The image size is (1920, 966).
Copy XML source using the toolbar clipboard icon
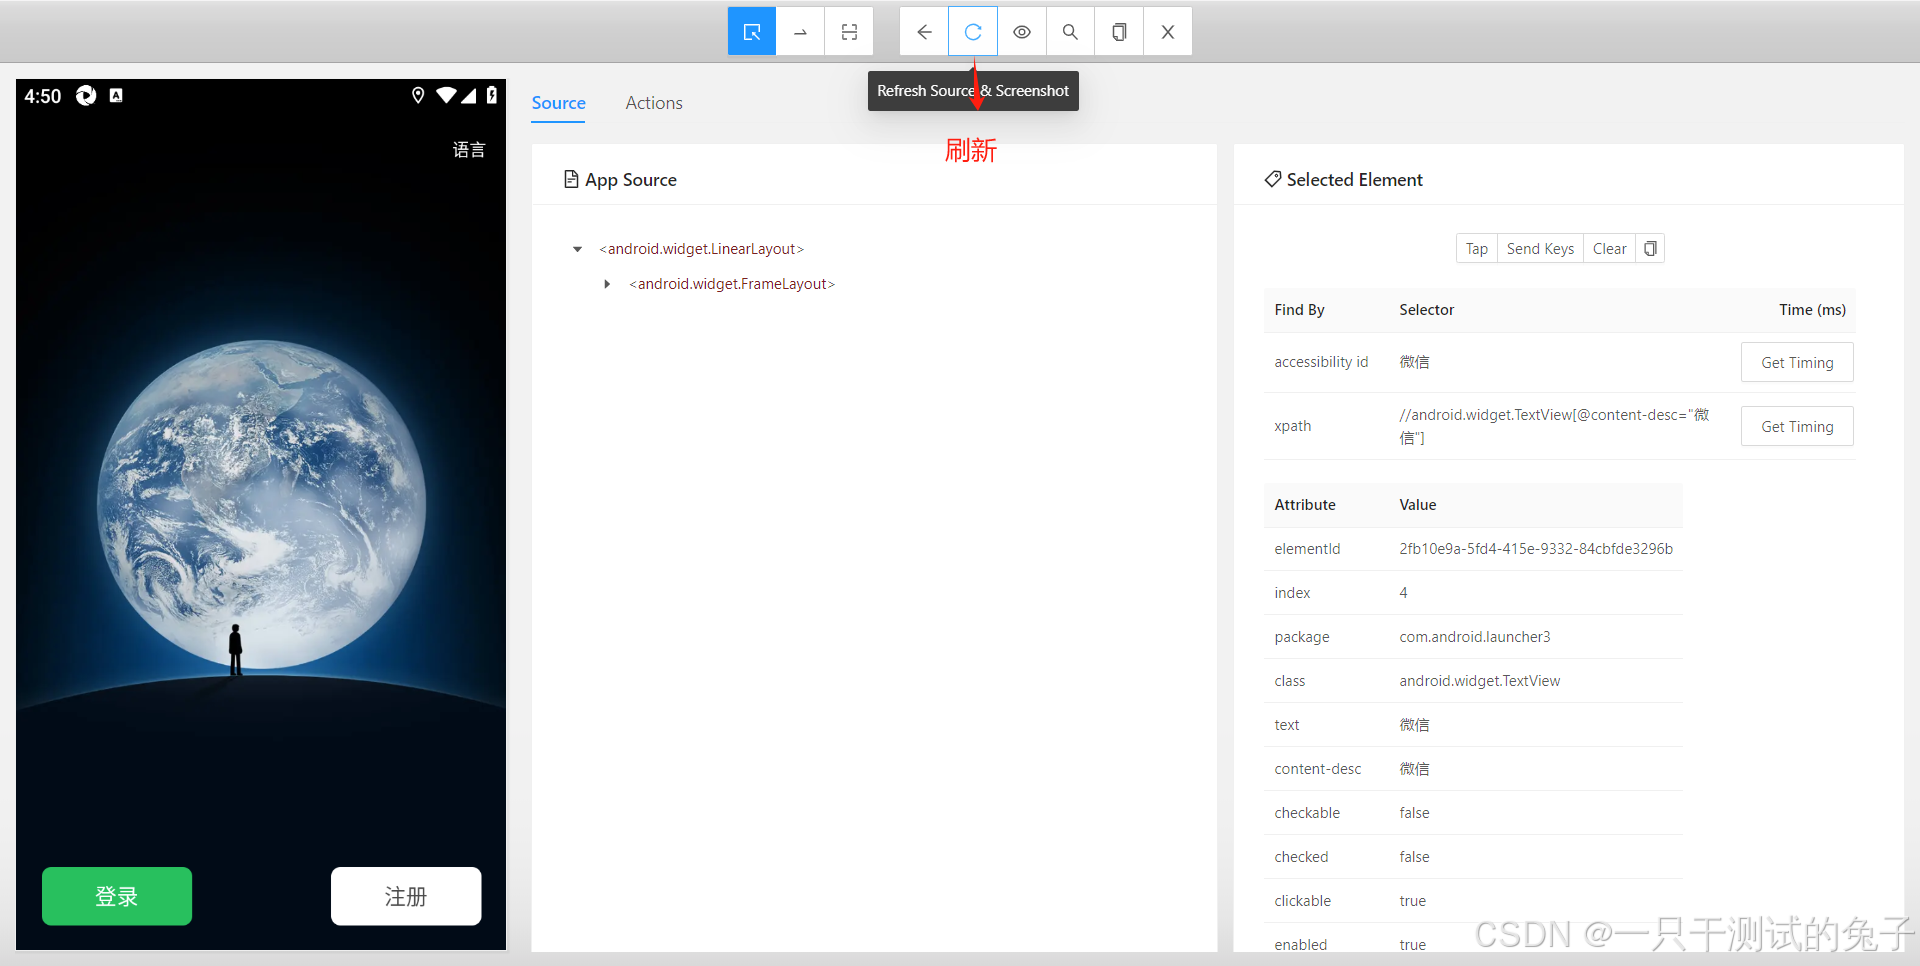(1119, 32)
